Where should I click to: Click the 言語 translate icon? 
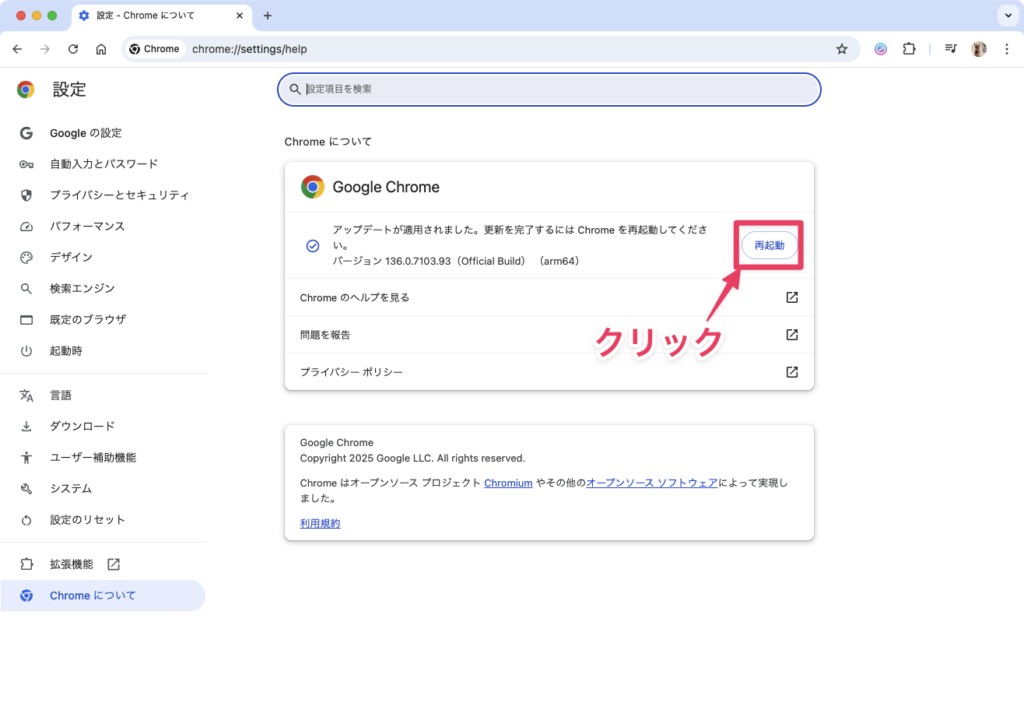26,396
